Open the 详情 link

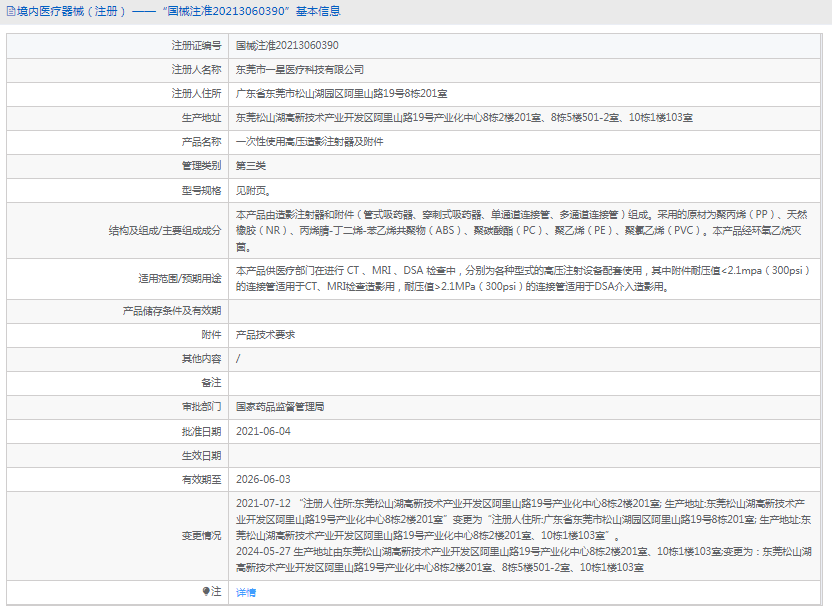(246, 593)
